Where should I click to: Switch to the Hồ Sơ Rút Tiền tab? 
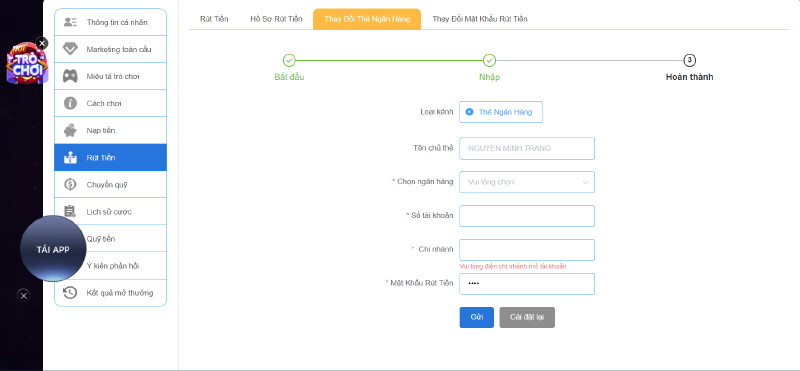(x=276, y=19)
